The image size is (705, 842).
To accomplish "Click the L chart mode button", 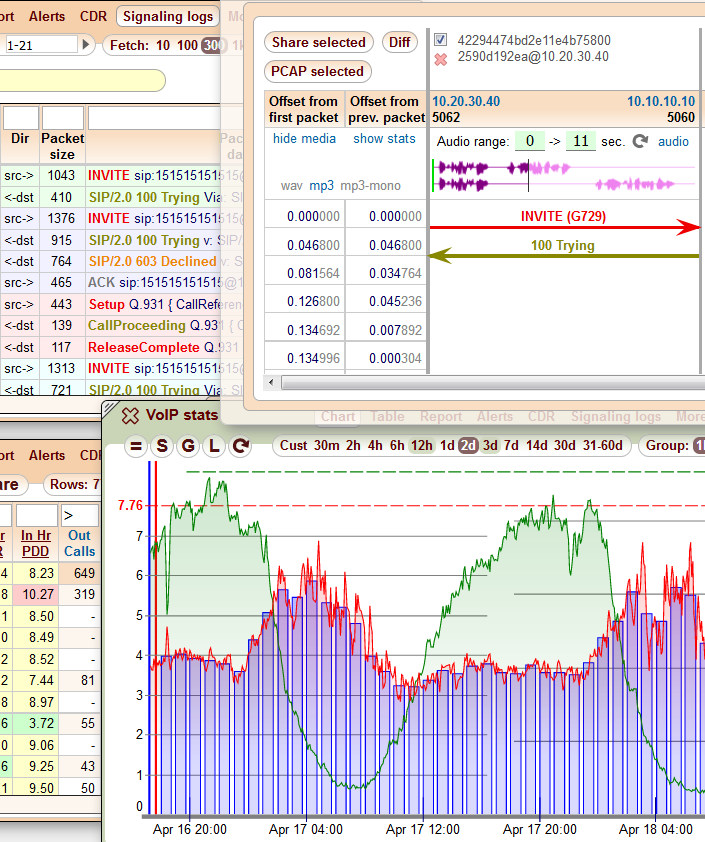I will 214,446.
